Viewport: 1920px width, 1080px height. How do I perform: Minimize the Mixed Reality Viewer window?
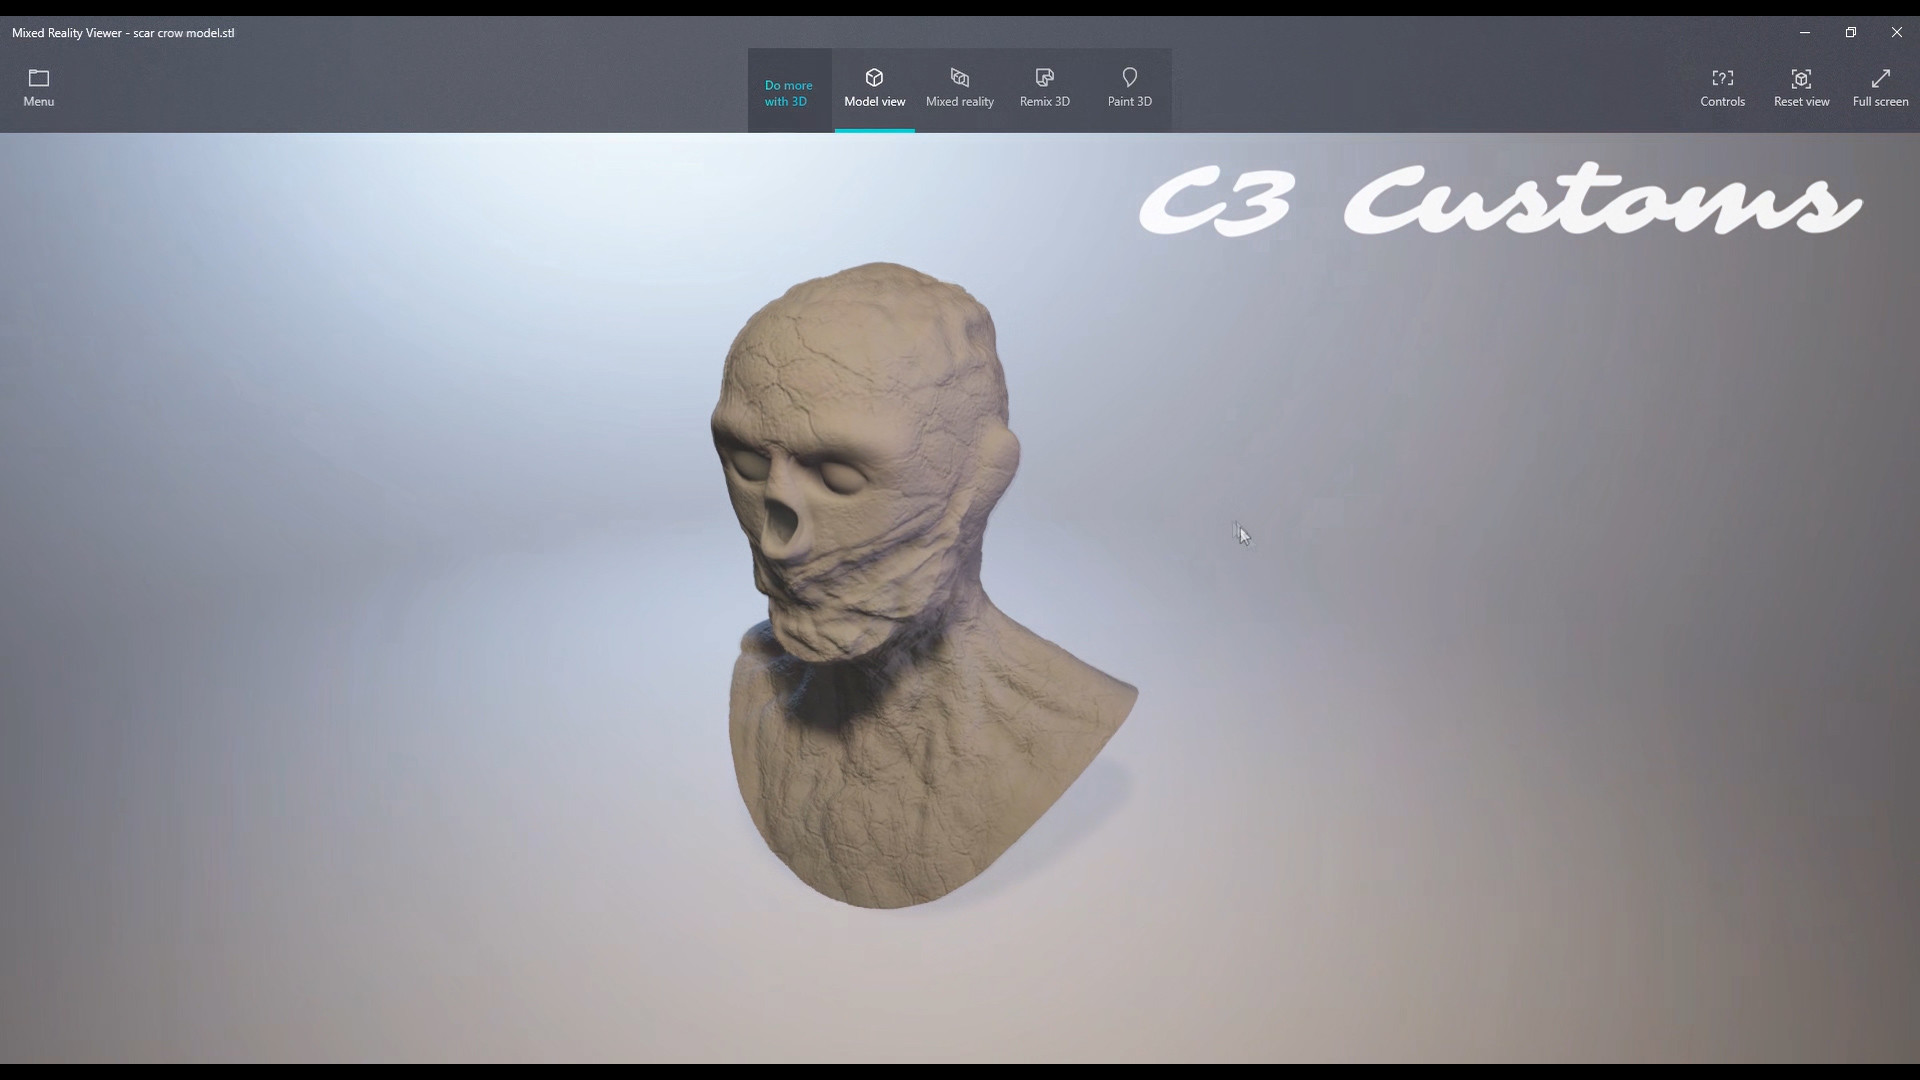[1805, 32]
